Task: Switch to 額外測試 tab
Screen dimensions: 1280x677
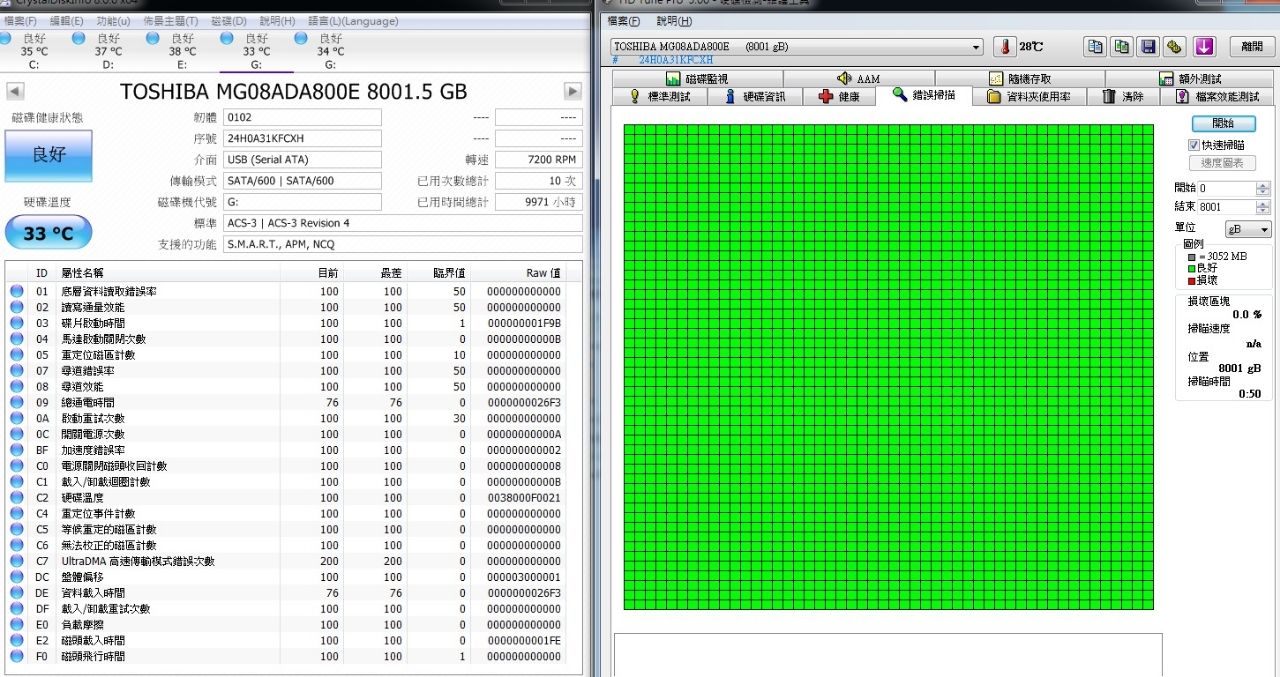Action: tap(1190, 79)
